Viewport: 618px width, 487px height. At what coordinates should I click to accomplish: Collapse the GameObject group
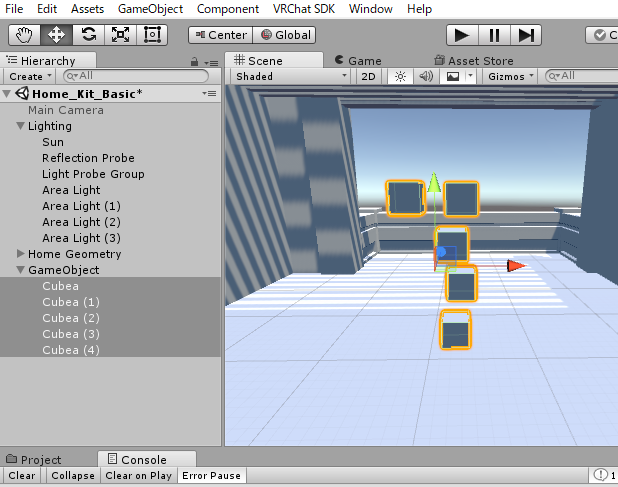20,270
